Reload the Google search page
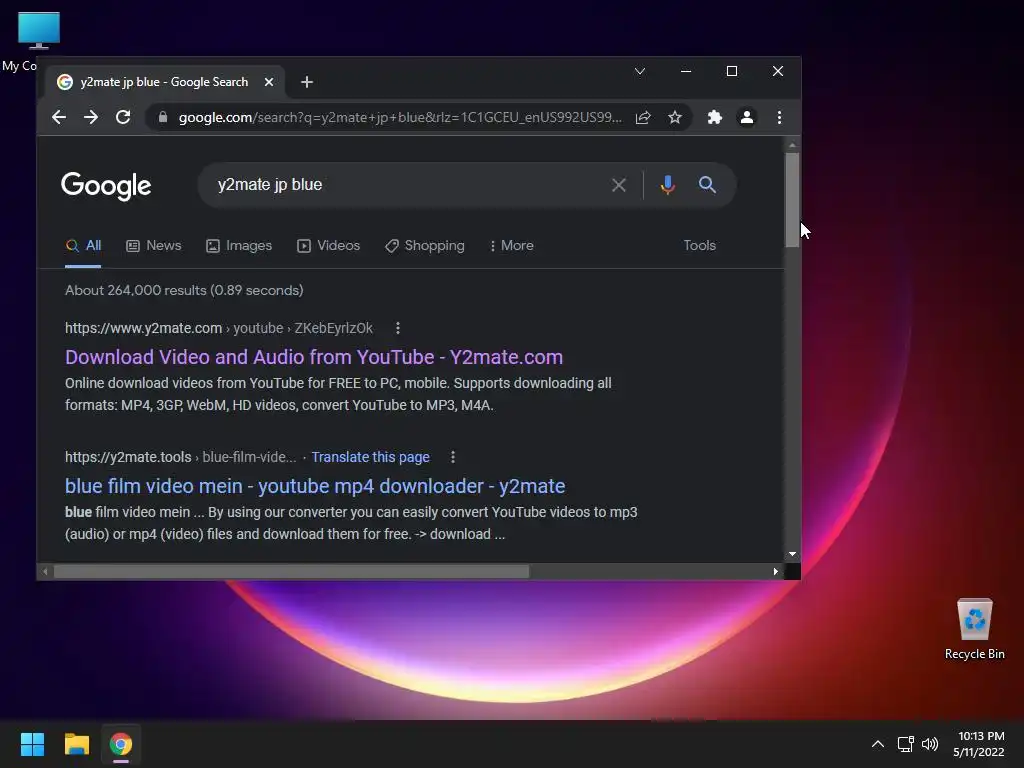Image resolution: width=1024 pixels, height=768 pixels. click(x=123, y=118)
